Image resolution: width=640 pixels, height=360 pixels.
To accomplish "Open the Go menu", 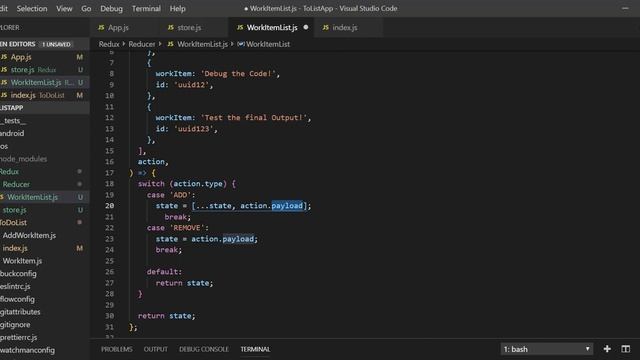I will tap(86, 9).
